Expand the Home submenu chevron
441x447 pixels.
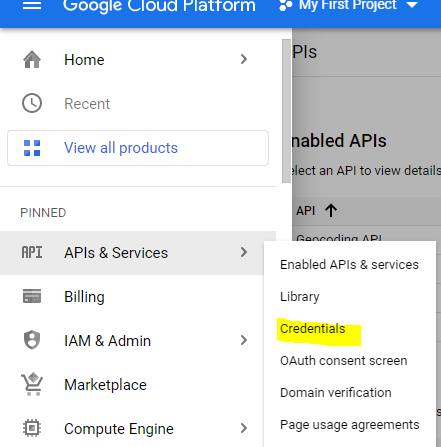(x=244, y=59)
